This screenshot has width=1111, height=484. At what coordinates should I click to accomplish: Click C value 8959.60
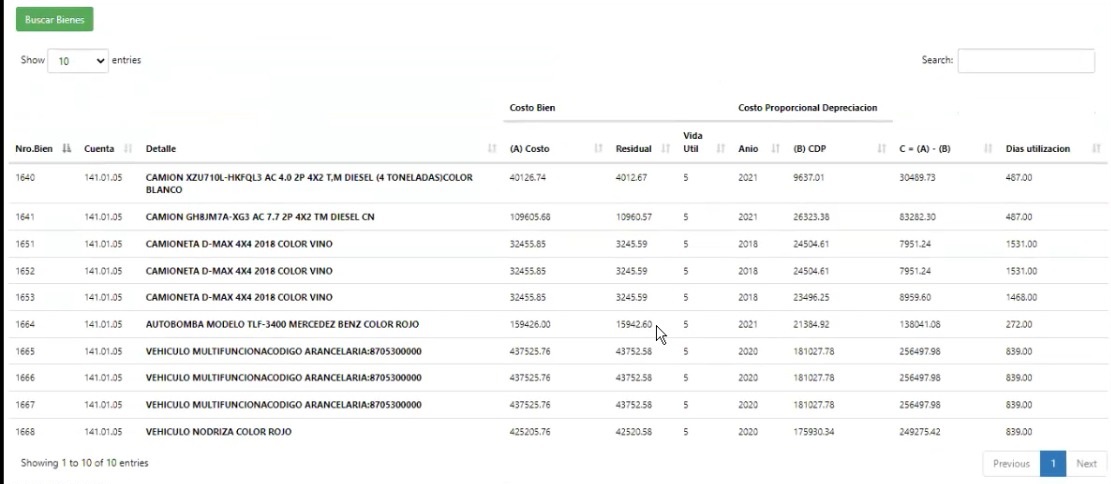pos(915,297)
